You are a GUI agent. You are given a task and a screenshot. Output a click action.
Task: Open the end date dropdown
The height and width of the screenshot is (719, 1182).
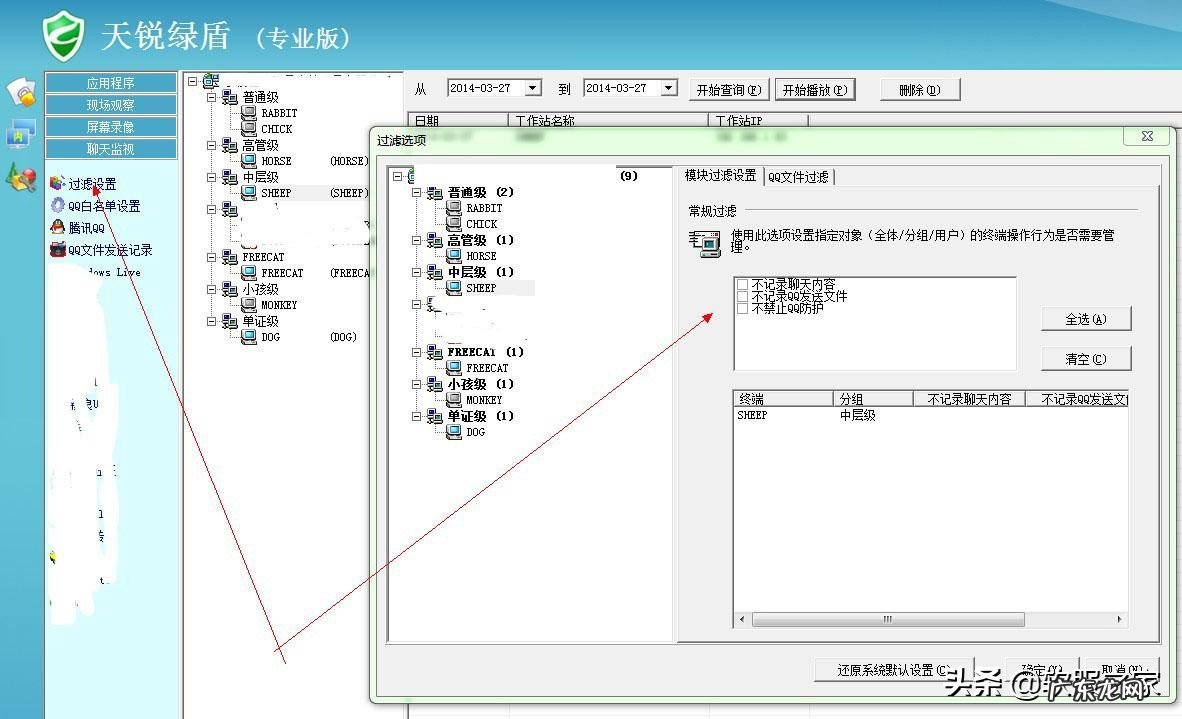click(x=669, y=87)
